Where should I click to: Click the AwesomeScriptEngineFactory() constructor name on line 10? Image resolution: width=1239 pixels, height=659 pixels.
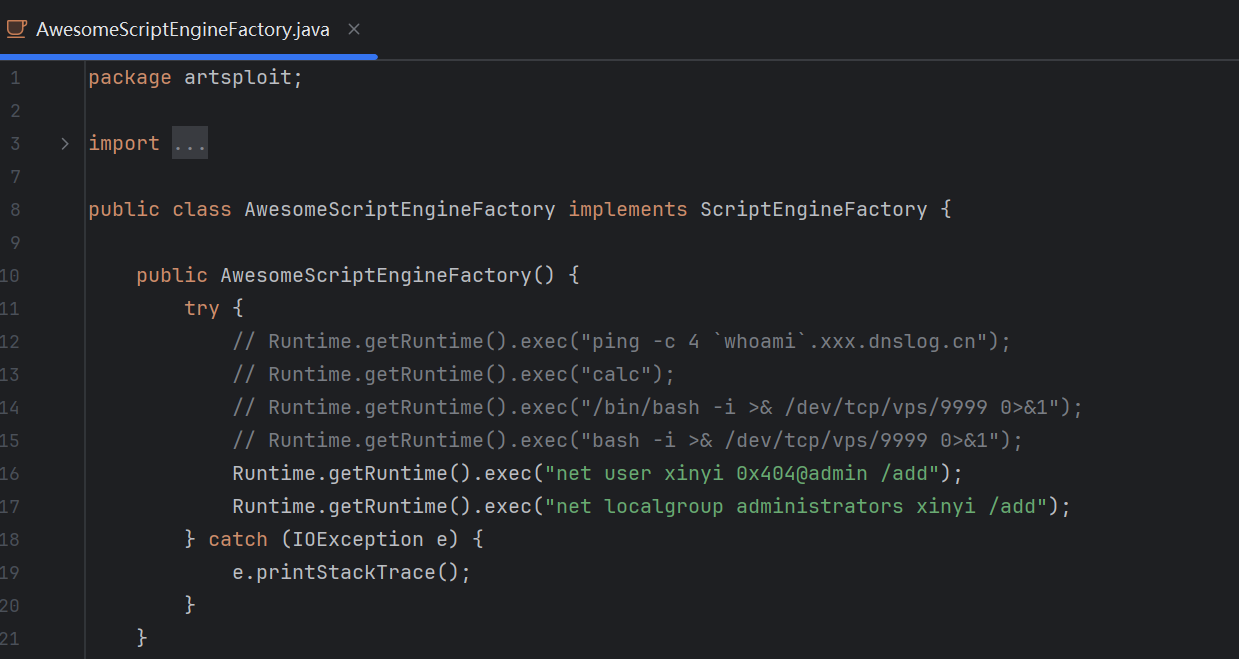pyautogui.click(x=376, y=276)
